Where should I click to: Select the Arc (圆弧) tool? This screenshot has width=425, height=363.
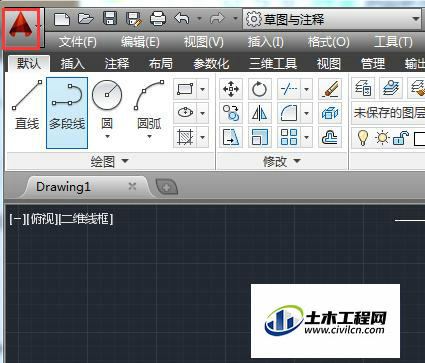[149, 103]
